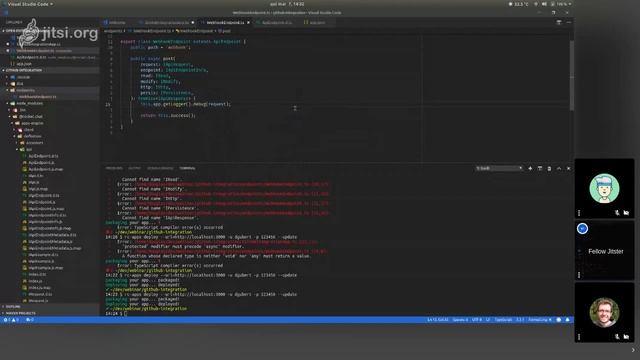
Task: Click muted microphone icon on photo avatar thumbnail
Action: click(617, 337)
